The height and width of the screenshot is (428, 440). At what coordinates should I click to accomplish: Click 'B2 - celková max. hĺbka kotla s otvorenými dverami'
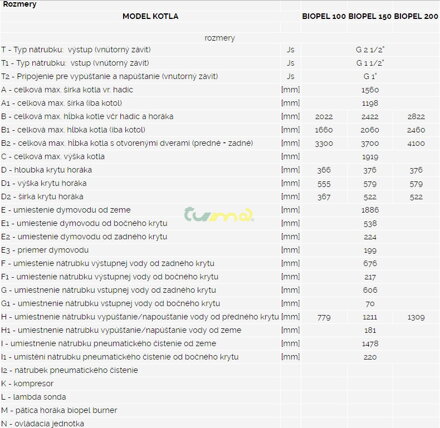(127, 143)
